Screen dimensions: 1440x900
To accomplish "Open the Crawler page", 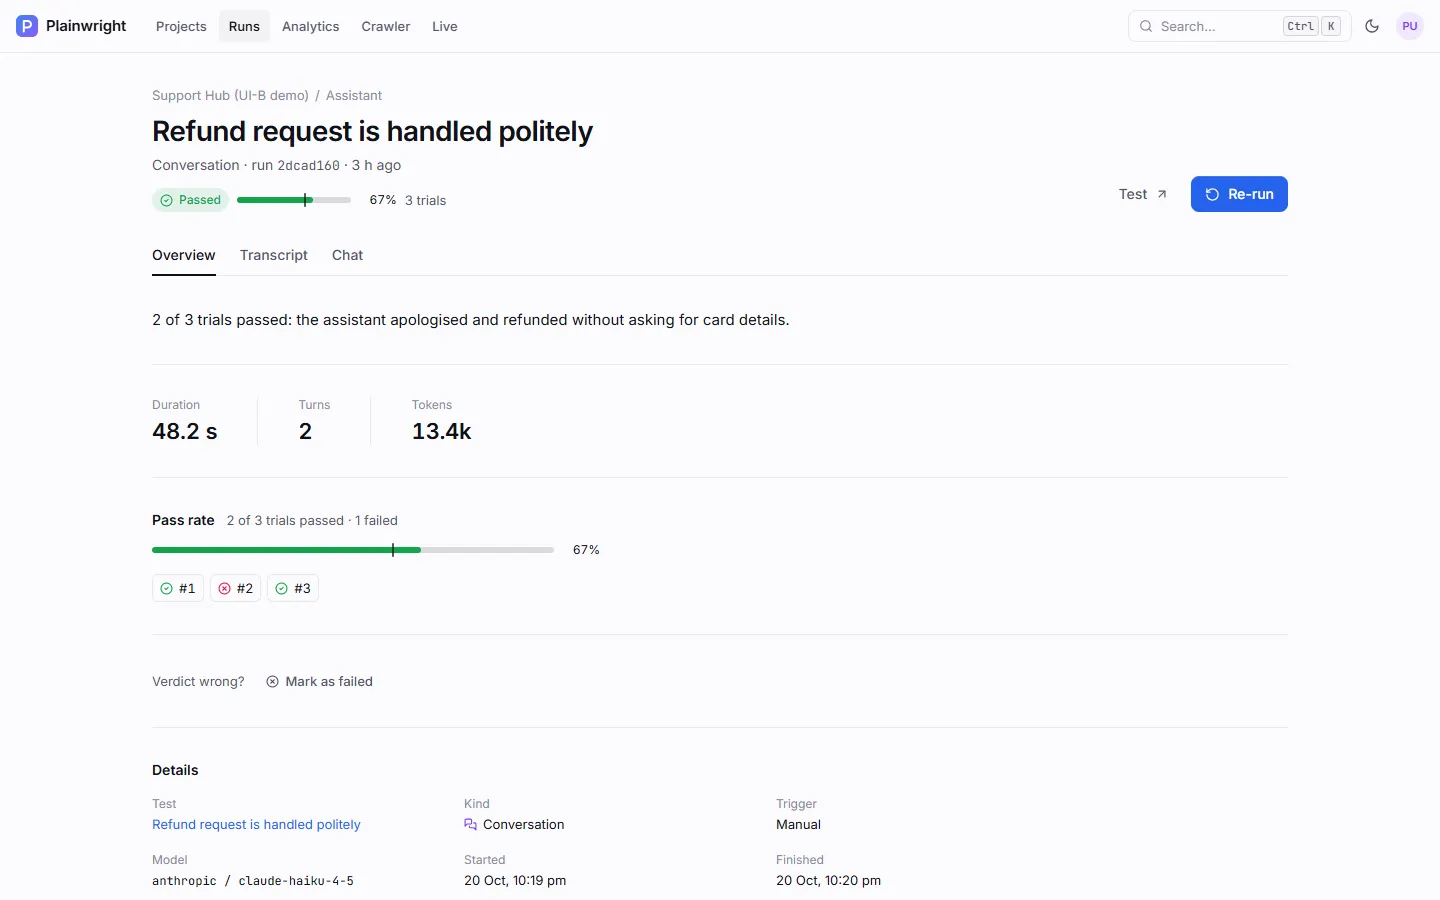I will [386, 26].
